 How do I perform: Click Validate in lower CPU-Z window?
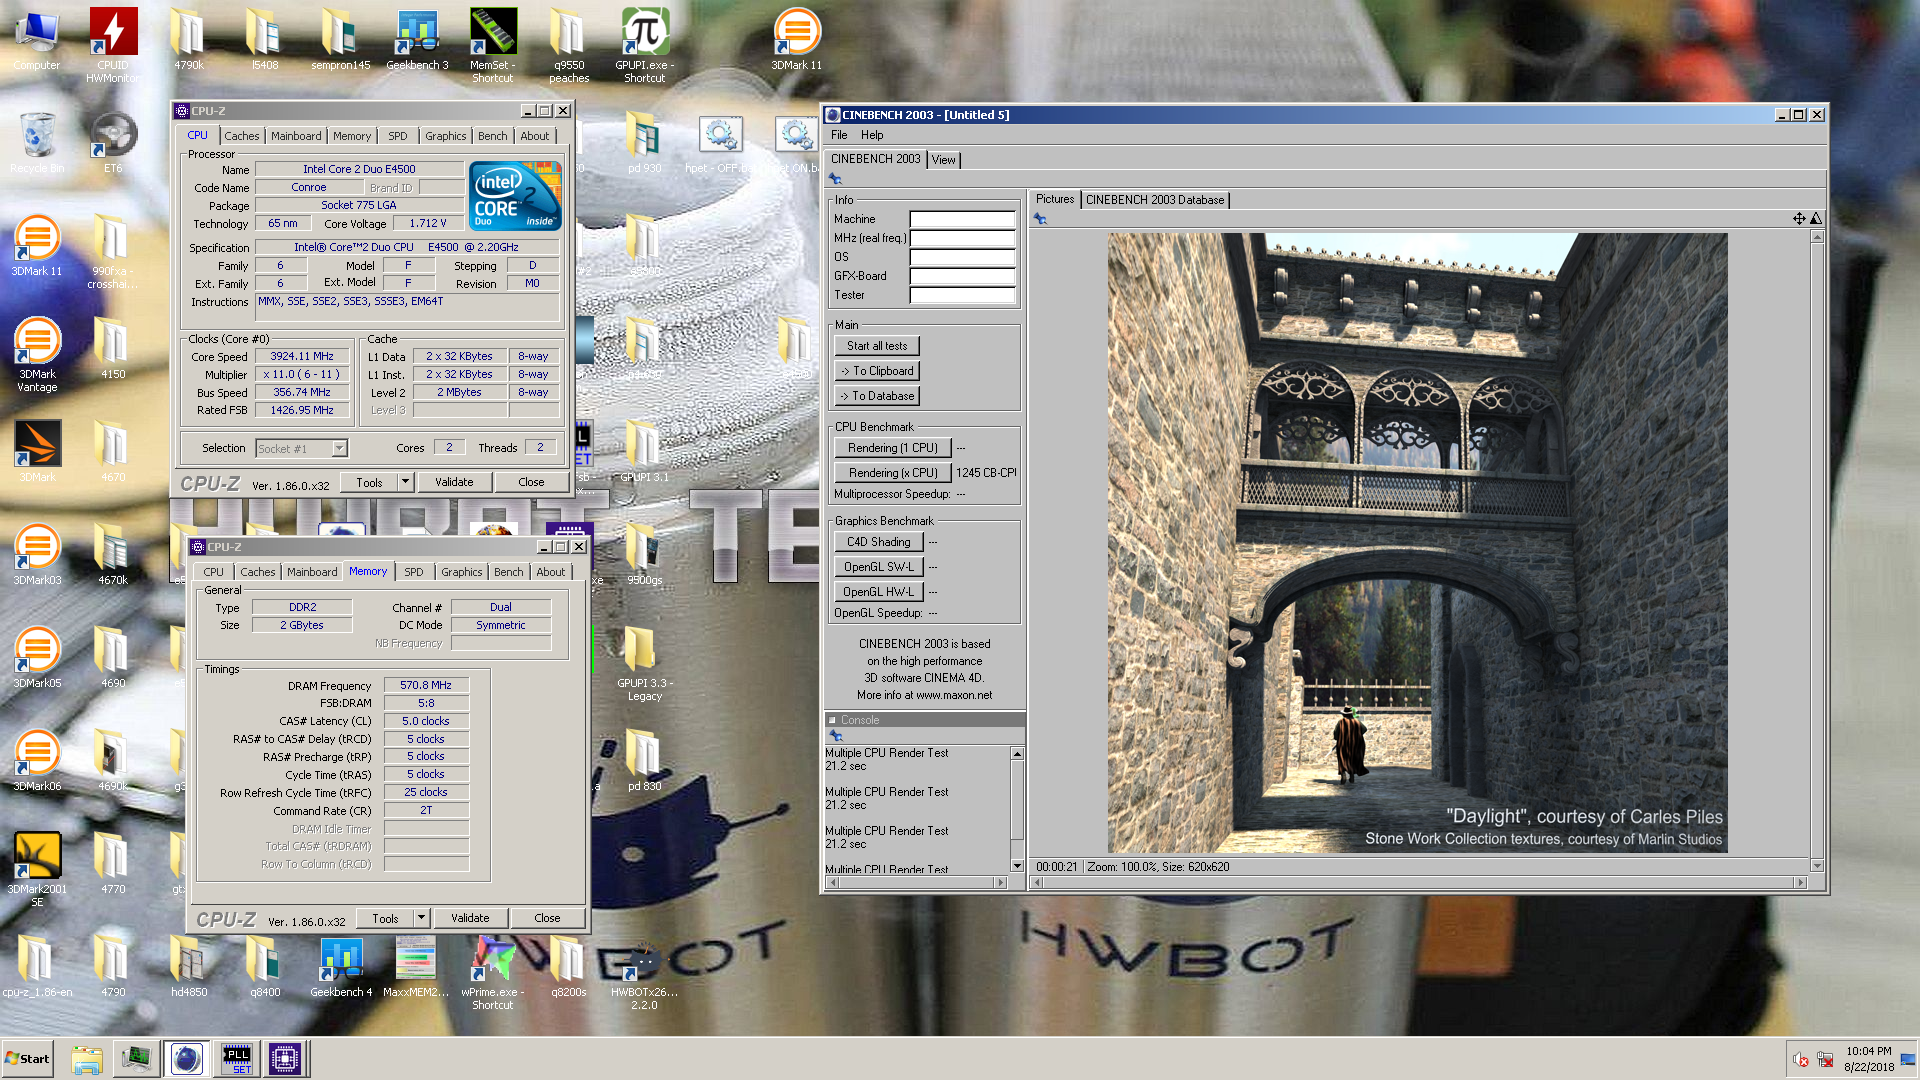470,918
